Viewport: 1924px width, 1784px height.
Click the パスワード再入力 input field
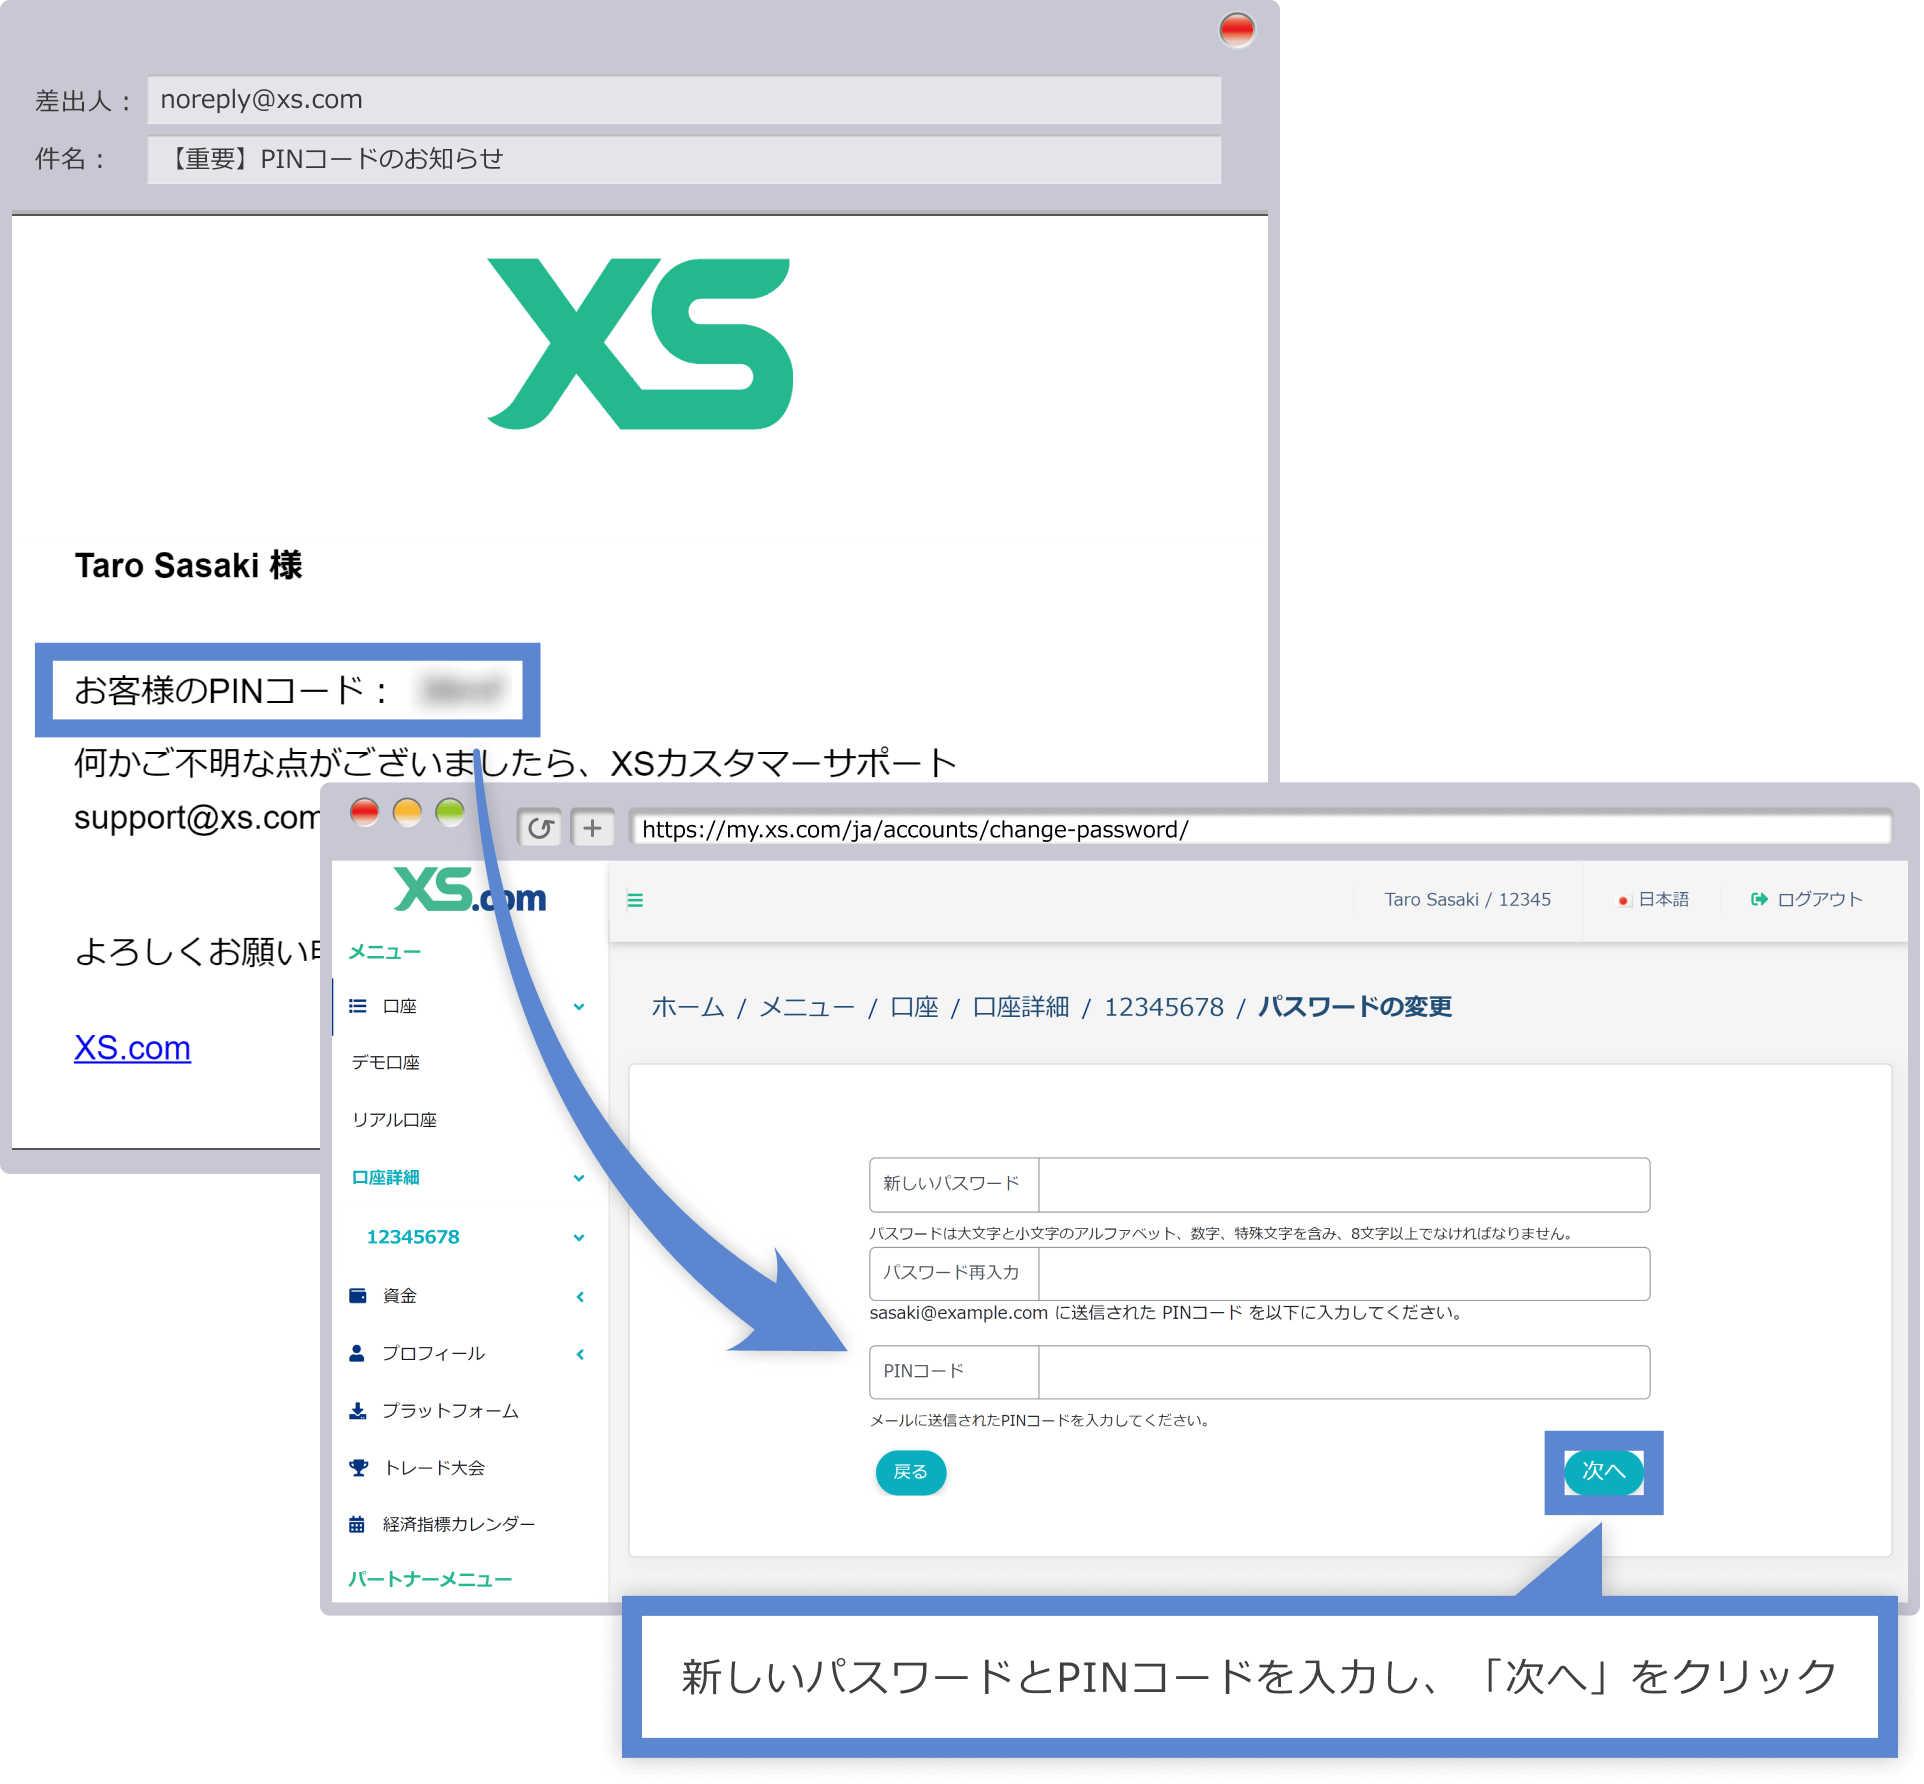coord(1344,1274)
